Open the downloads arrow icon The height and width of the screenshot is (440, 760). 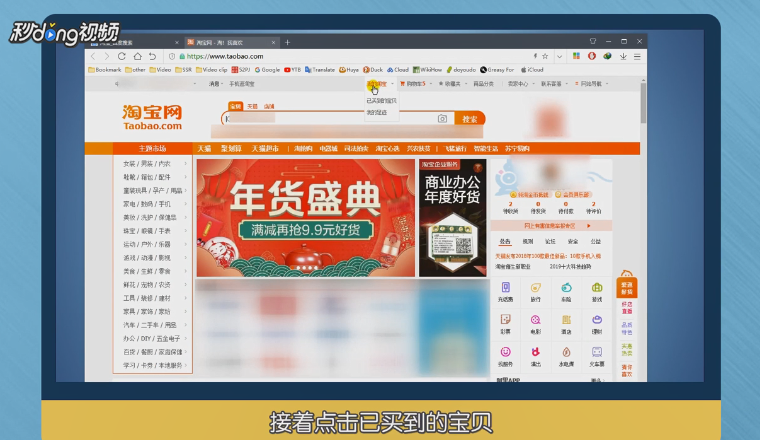(x=623, y=57)
